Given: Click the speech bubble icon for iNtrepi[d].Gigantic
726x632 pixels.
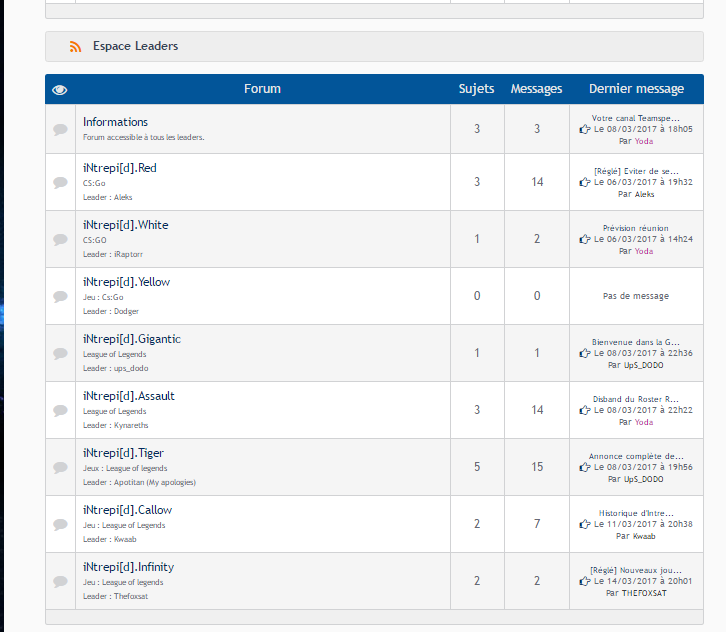Looking at the screenshot, I should (60, 354).
